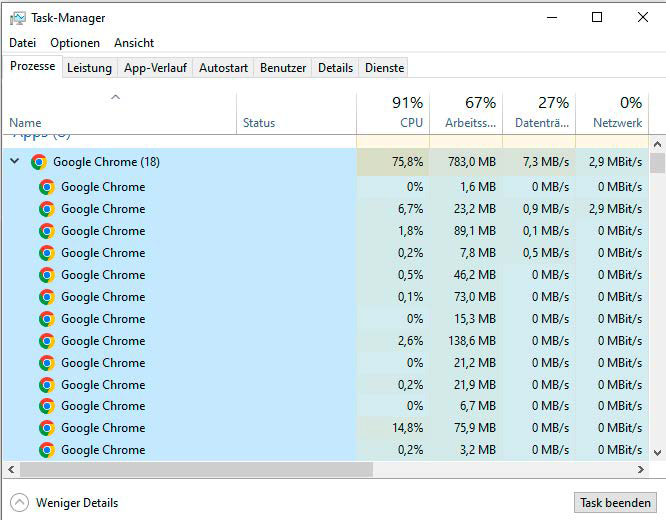Click the Chrome icon in the Google Chrome (18) row
670x522 pixels.
point(39,162)
